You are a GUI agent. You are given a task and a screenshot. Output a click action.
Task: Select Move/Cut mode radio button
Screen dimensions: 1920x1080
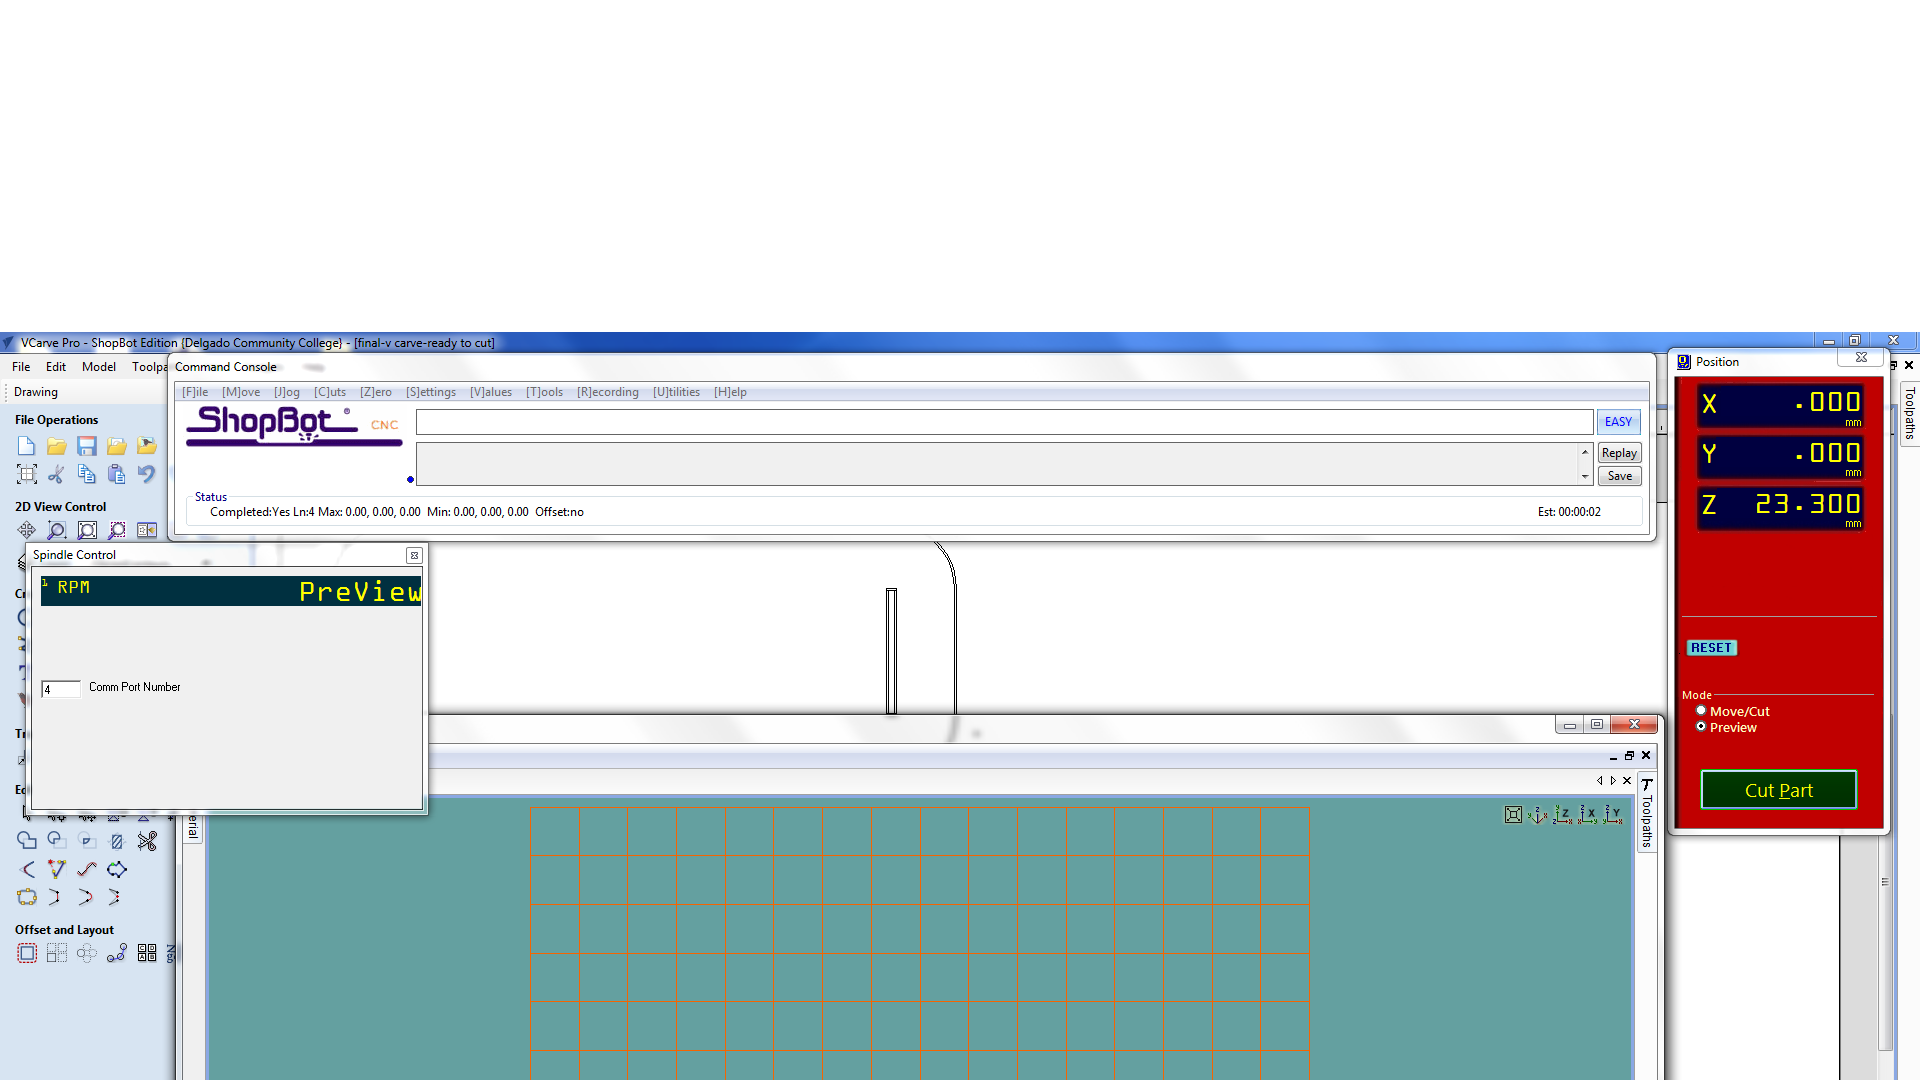[1701, 711]
